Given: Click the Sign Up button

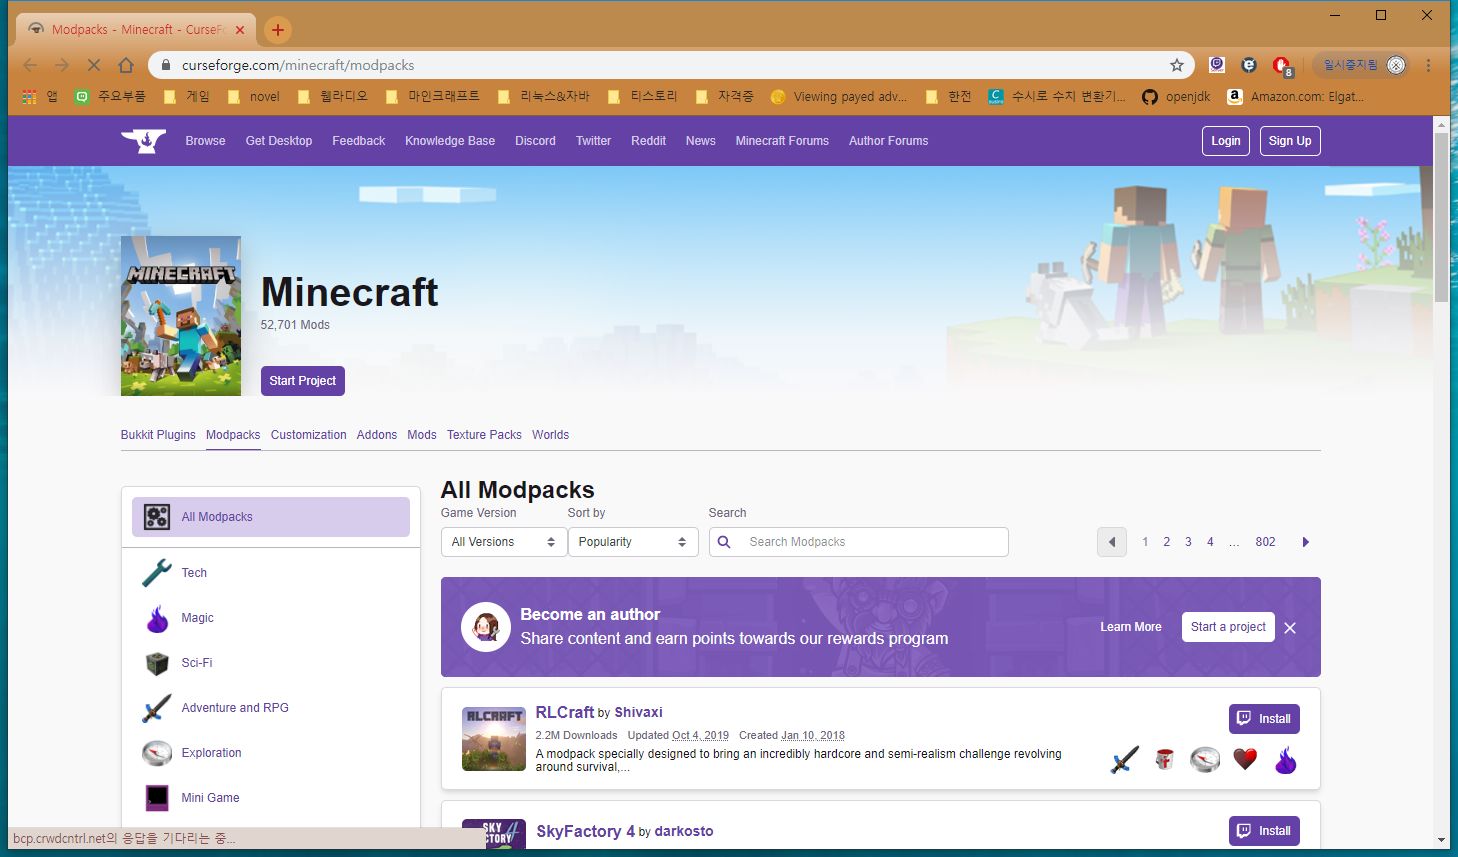Looking at the screenshot, I should [x=1290, y=141].
